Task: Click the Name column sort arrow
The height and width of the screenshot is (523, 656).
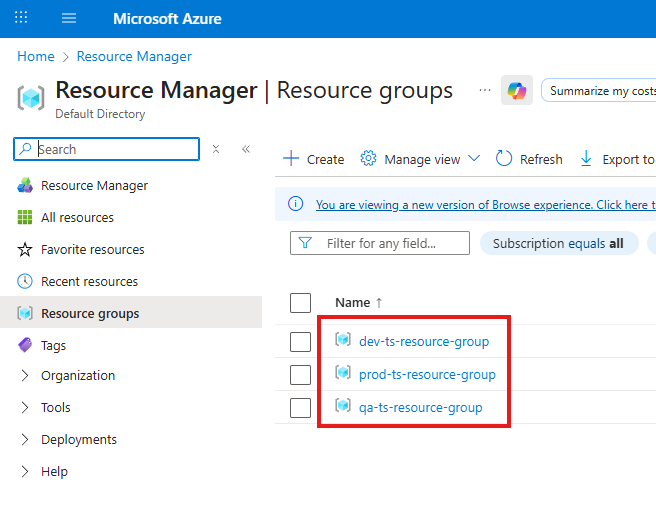Action: (379, 303)
